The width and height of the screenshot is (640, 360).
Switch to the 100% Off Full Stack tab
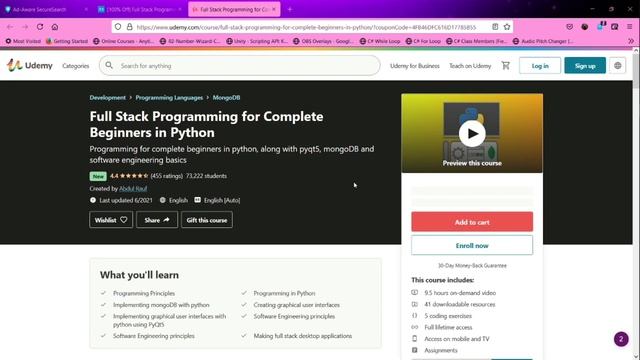click(x=140, y=9)
